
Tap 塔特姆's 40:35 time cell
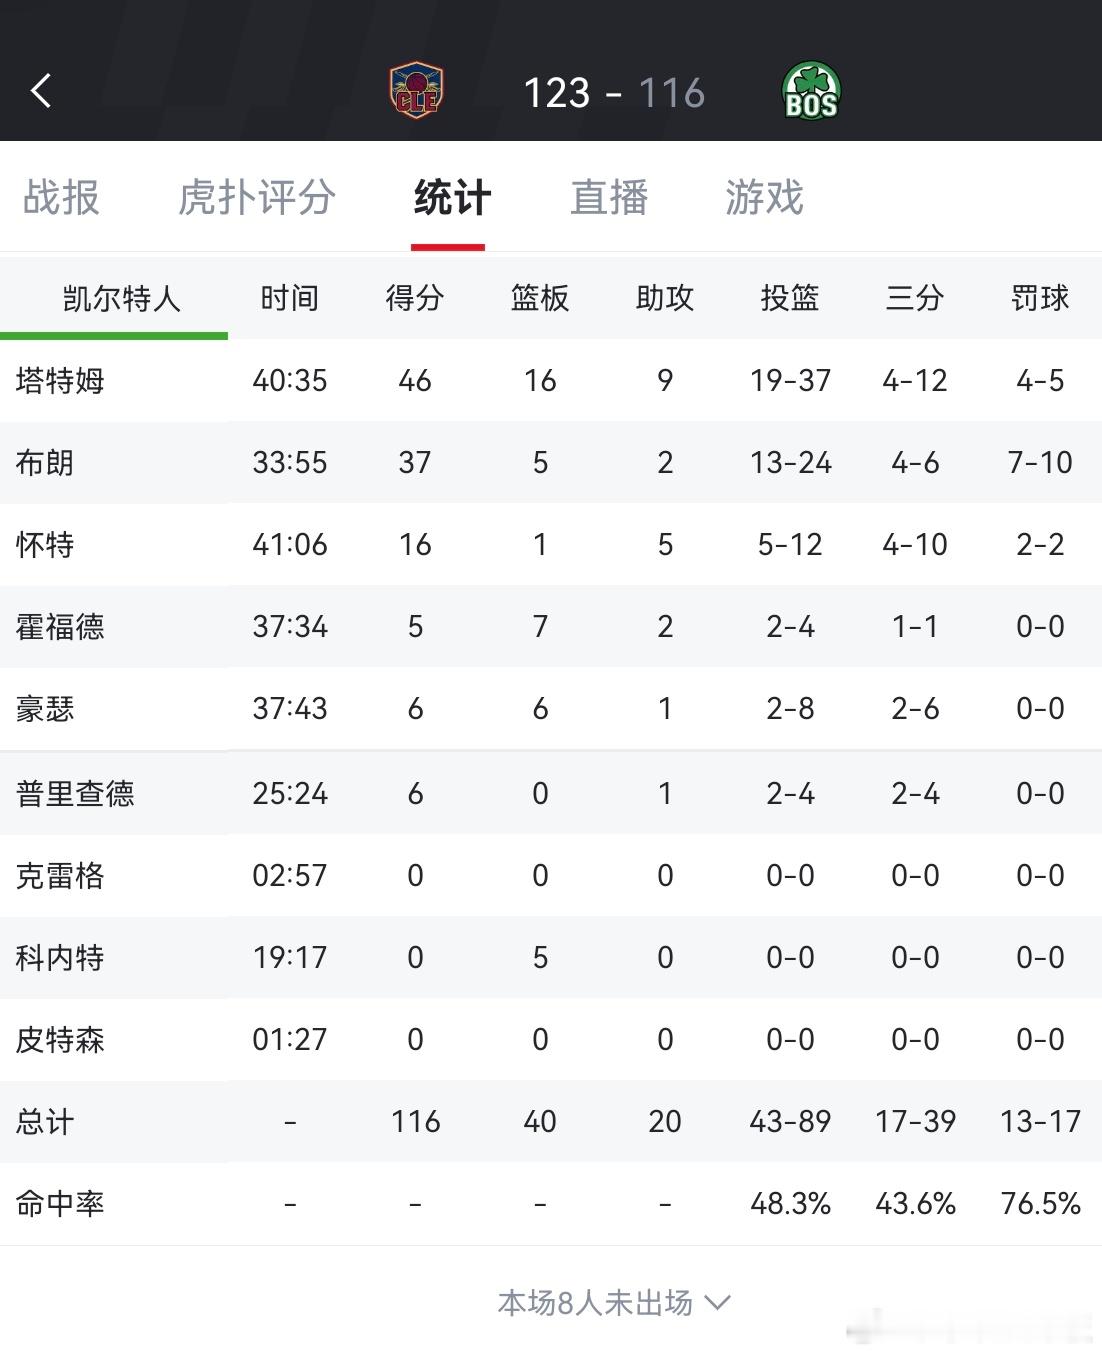290,380
